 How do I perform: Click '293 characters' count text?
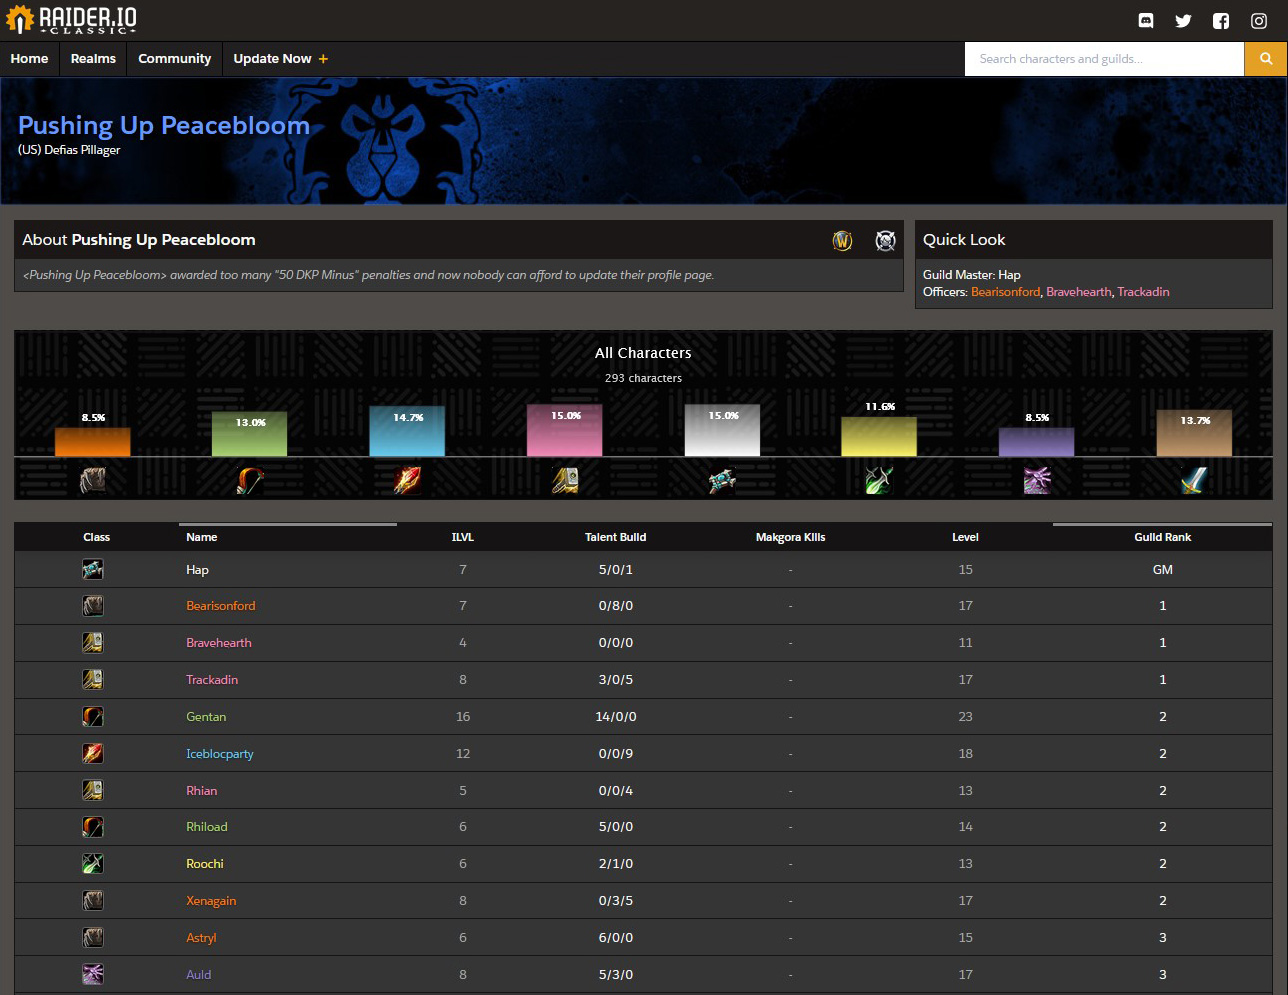pos(643,378)
